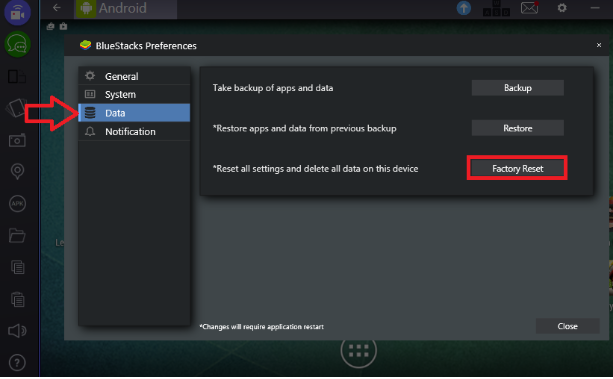Open the help question mark icon
Screen dimensions: 613x379
17,363
